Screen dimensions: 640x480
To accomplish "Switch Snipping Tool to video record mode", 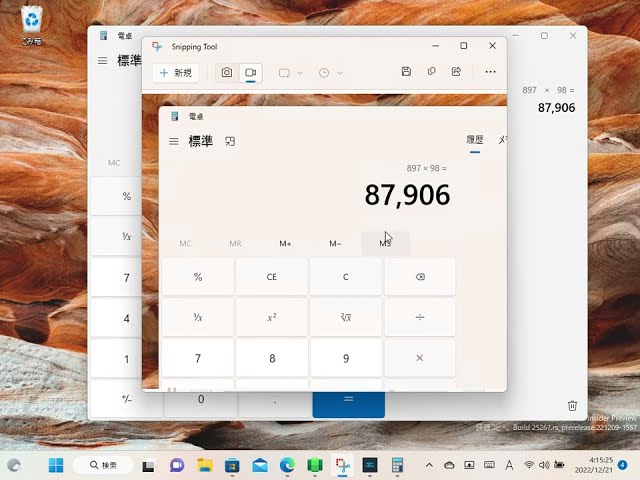I will [251, 73].
